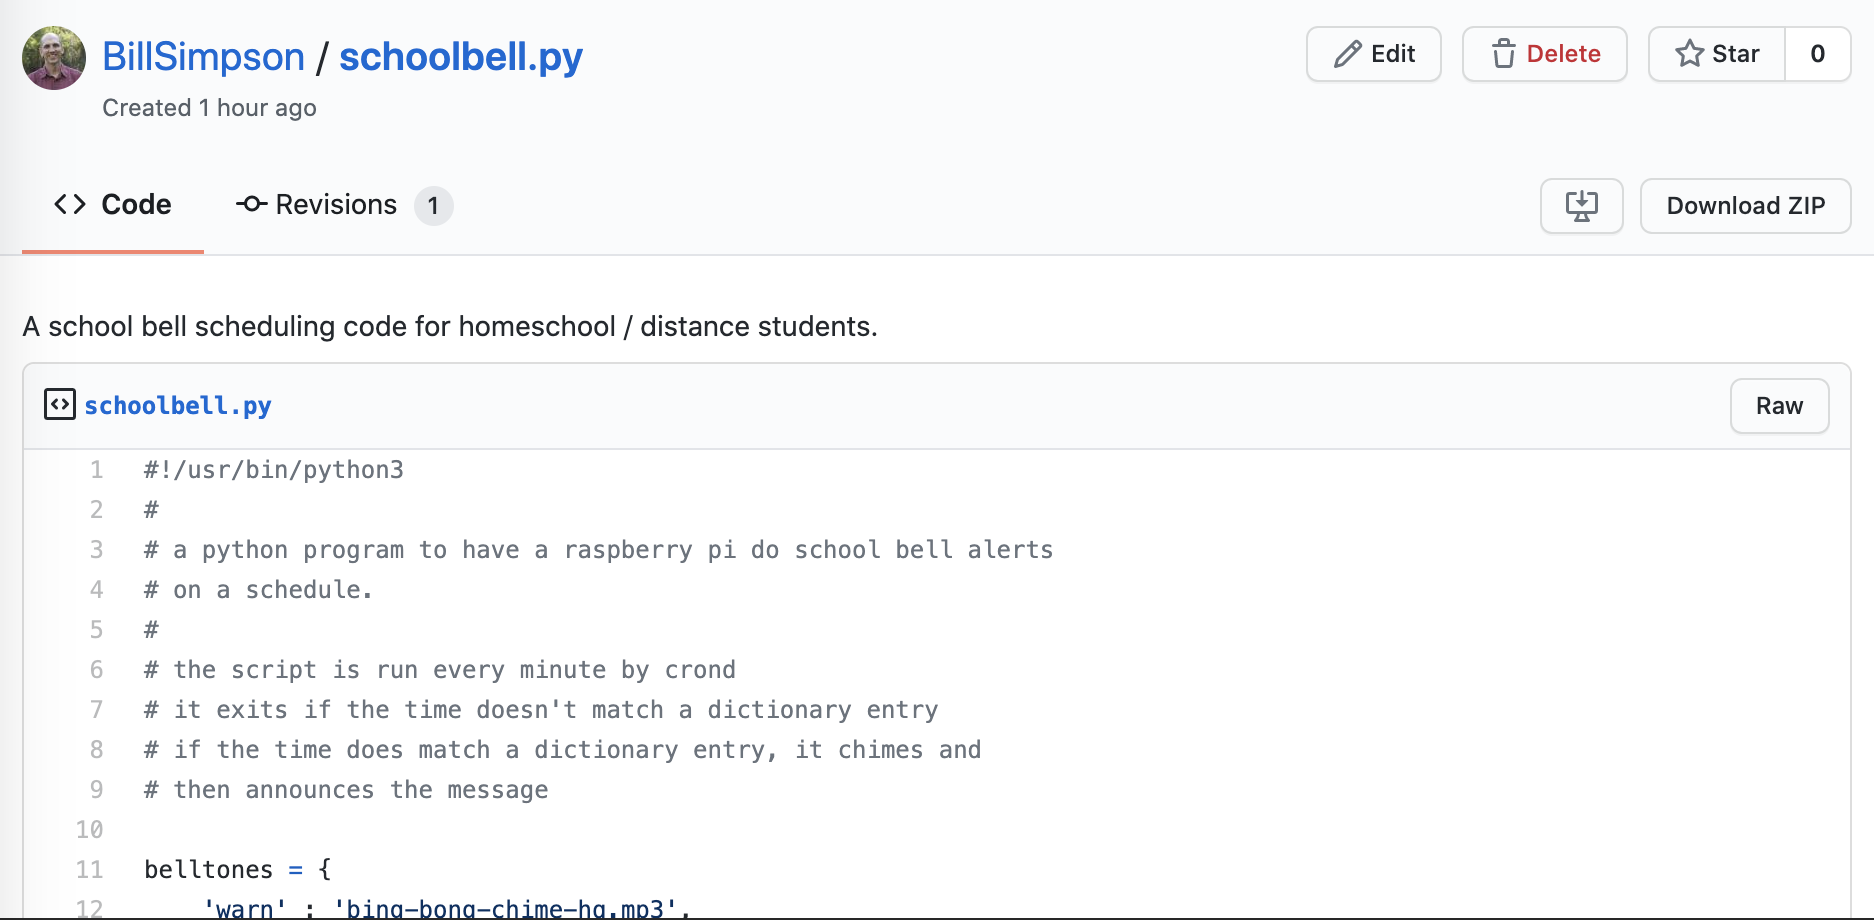The image size is (1874, 920).
Task: Open BillSimpson's profile avatar
Action: click(x=53, y=57)
